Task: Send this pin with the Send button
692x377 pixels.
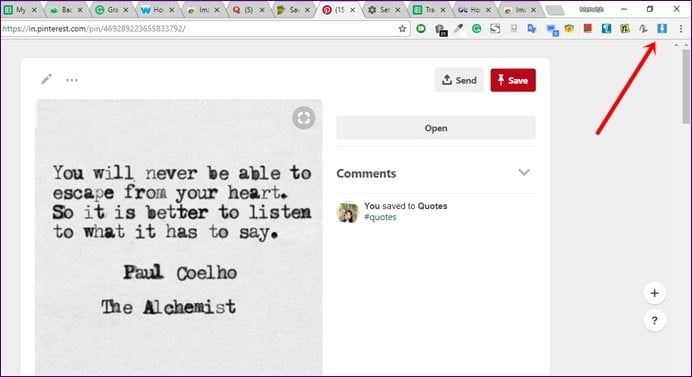Action: pyautogui.click(x=459, y=80)
